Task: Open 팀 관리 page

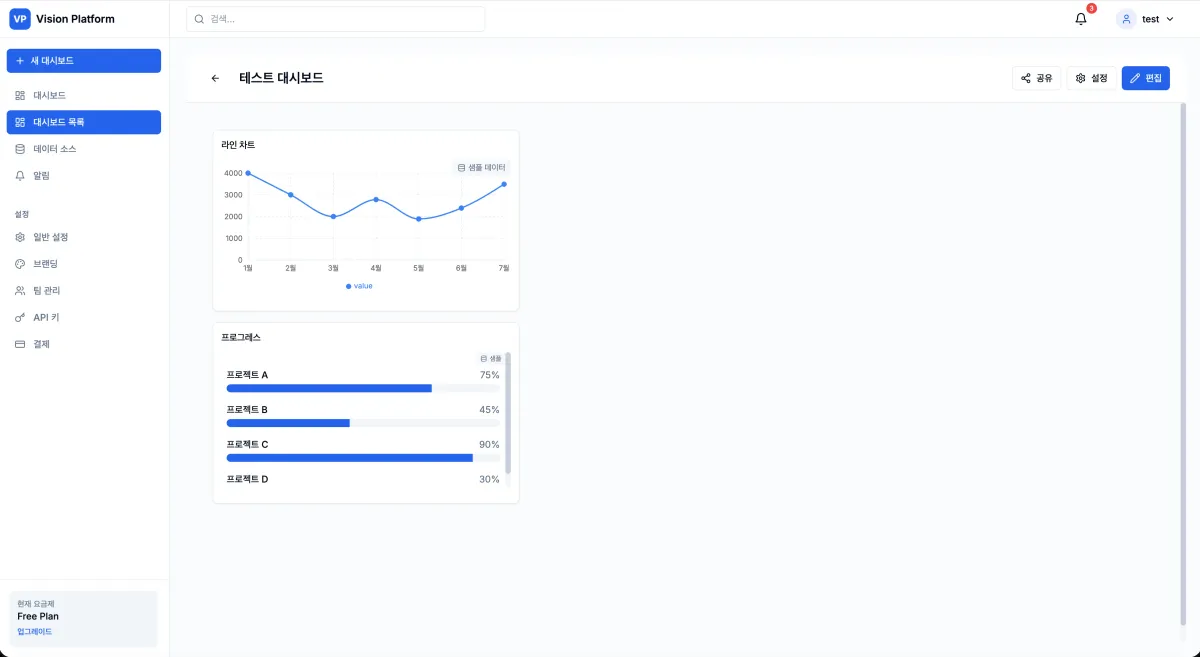Action: 46,291
